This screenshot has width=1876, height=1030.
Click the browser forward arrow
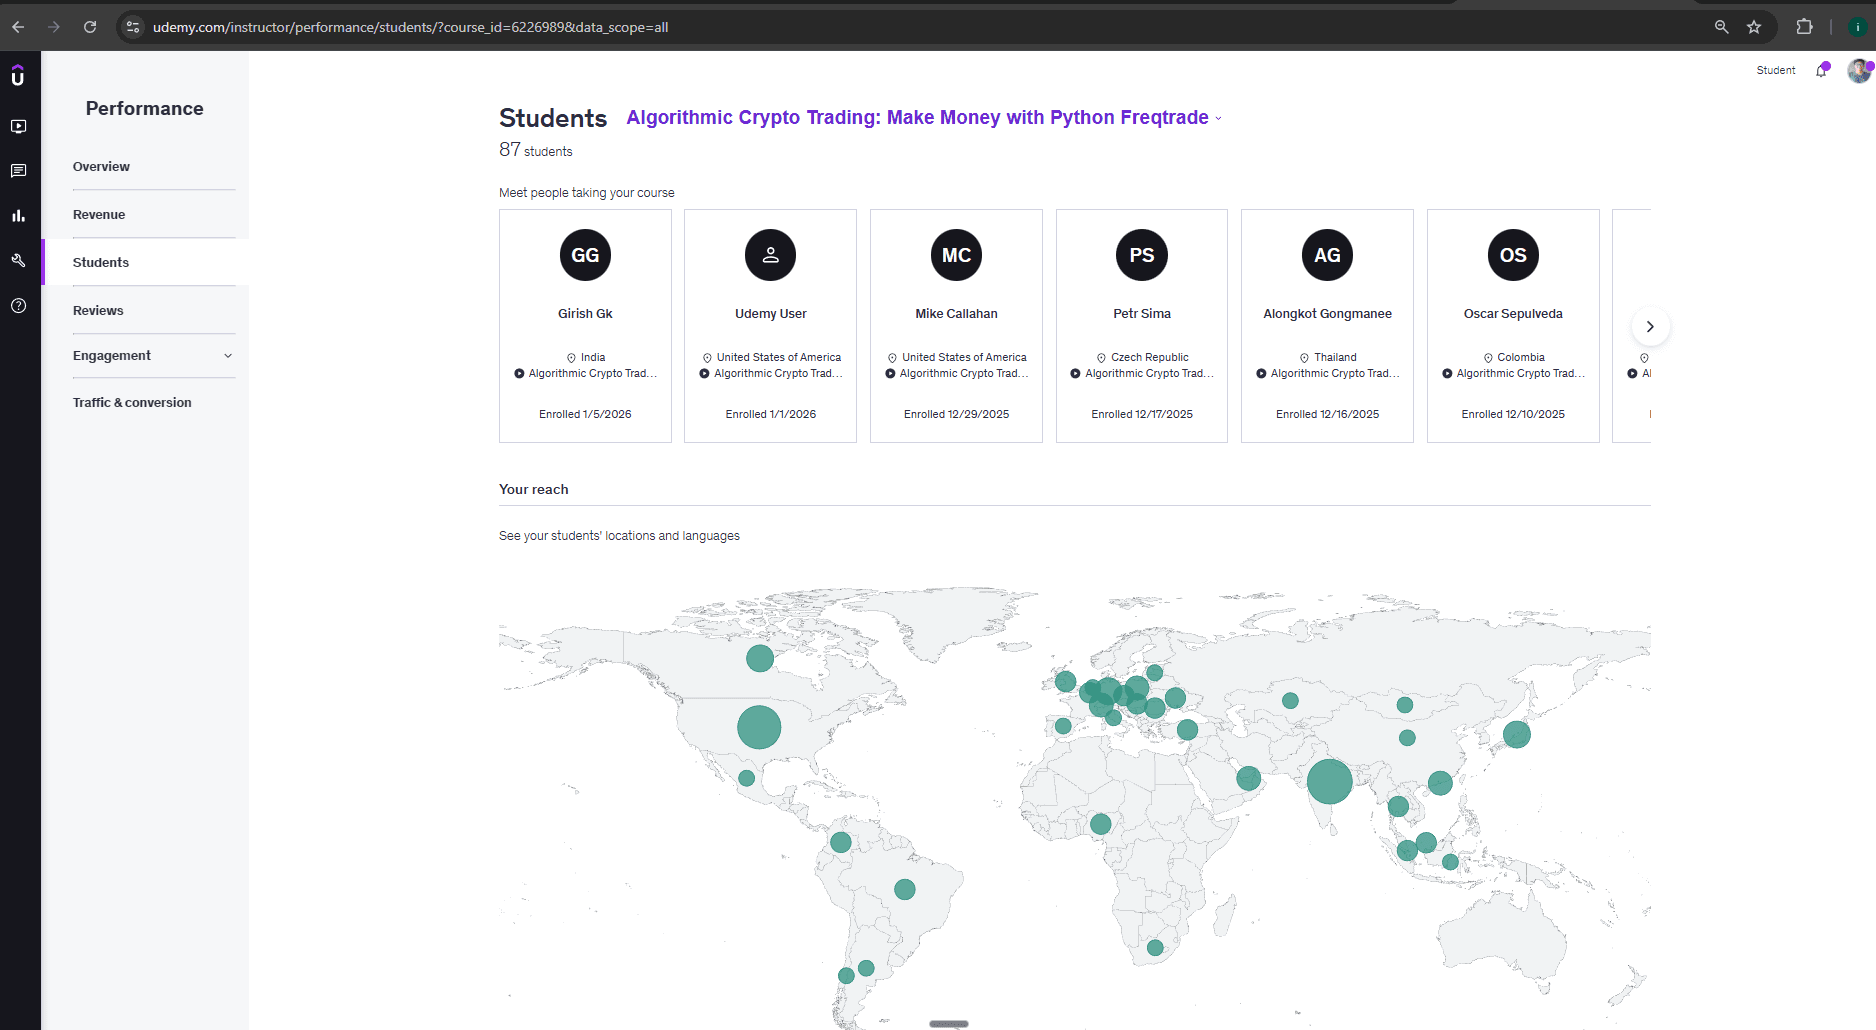(54, 27)
